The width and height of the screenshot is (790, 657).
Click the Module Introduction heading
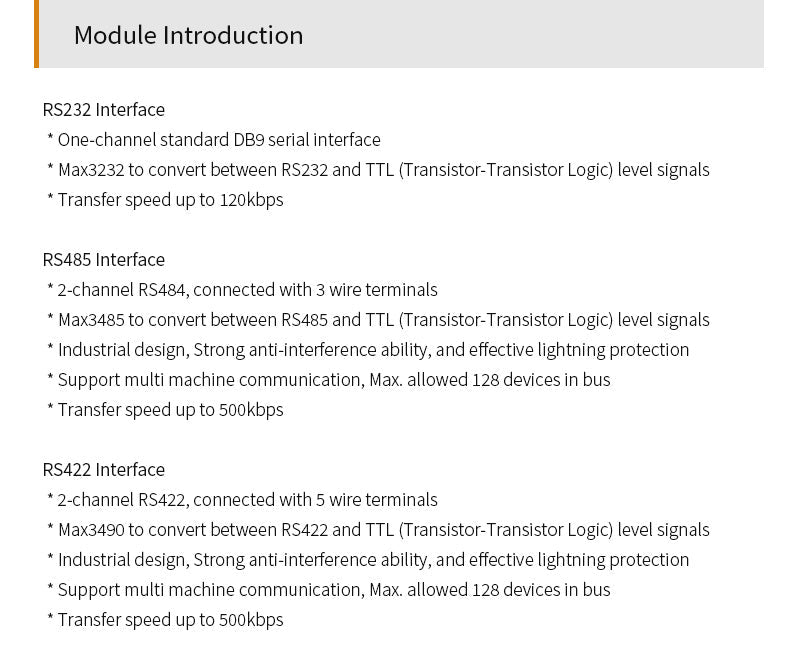tap(188, 35)
